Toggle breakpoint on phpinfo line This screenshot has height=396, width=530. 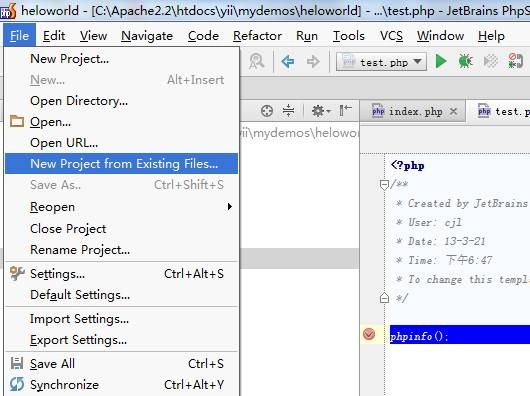[369, 334]
